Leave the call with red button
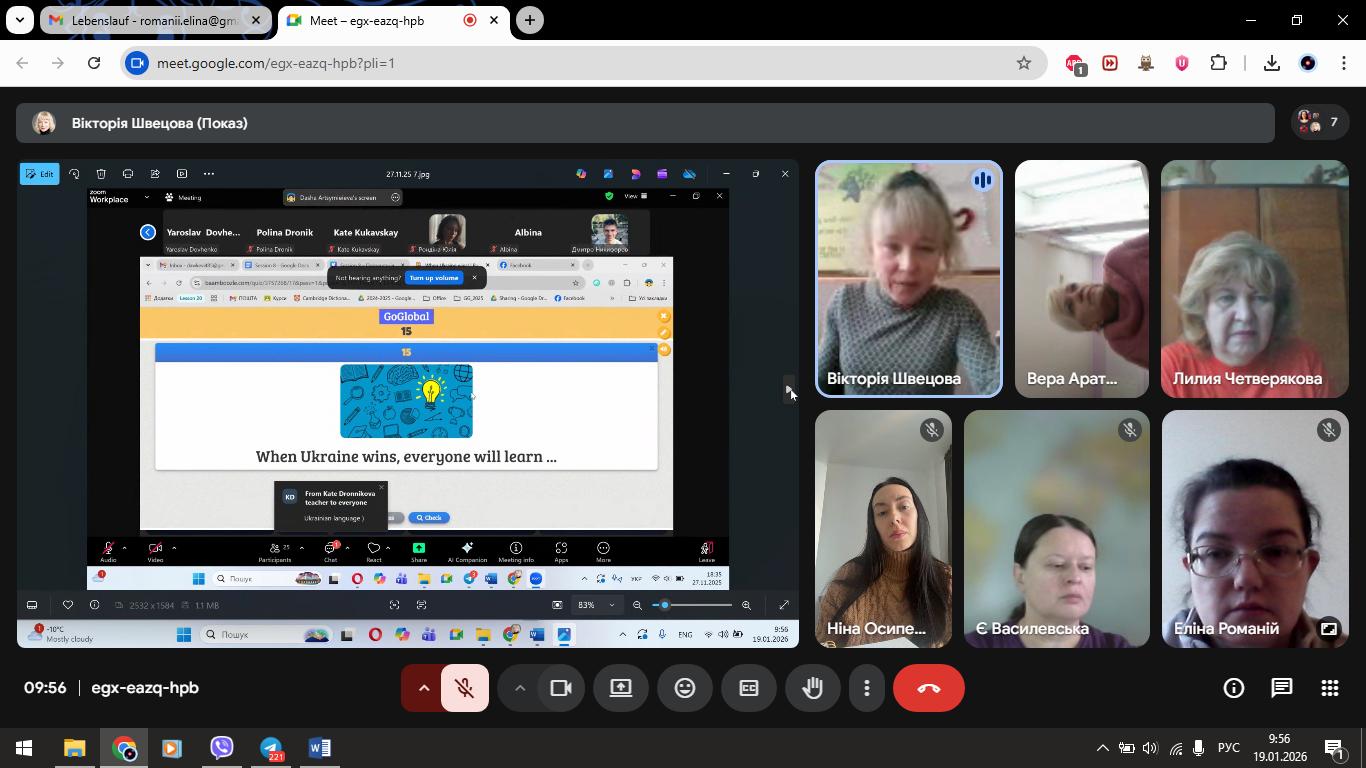Image resolution: width=1366 pixels, height=768 pixels. [929, 688]
